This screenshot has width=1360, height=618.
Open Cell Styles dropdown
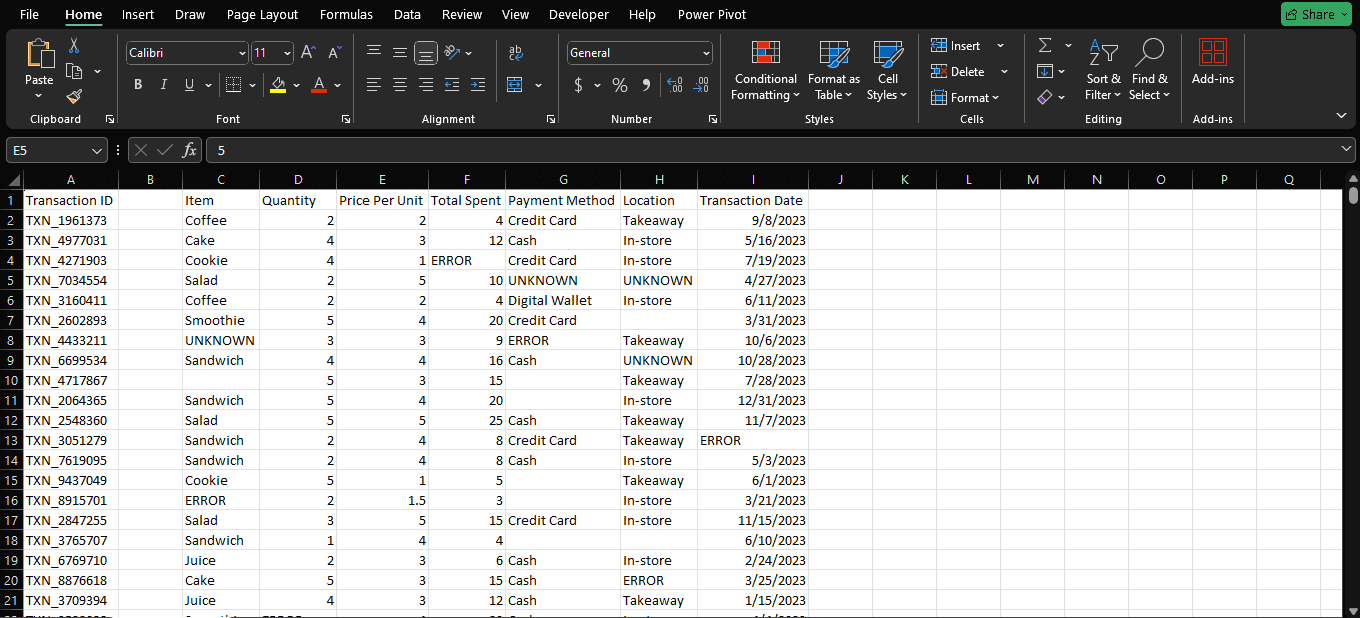click(888, 70)
